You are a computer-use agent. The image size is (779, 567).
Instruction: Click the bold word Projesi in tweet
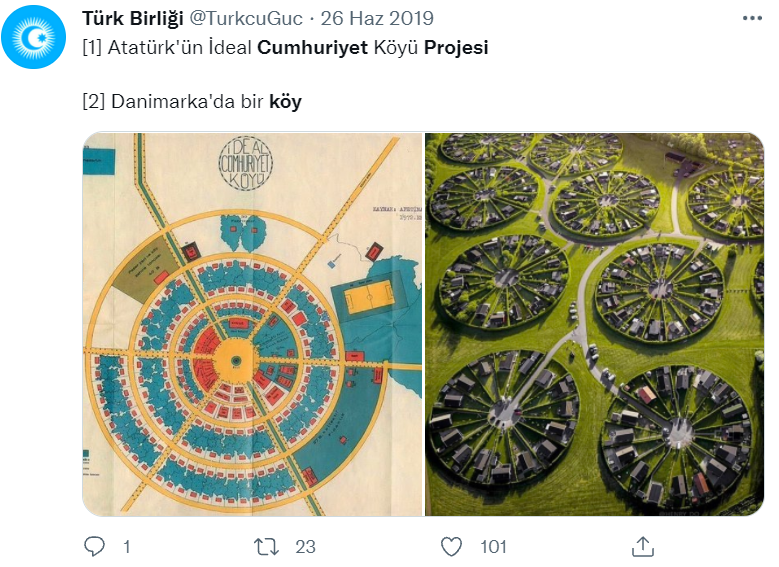click(x=456, y=47)
